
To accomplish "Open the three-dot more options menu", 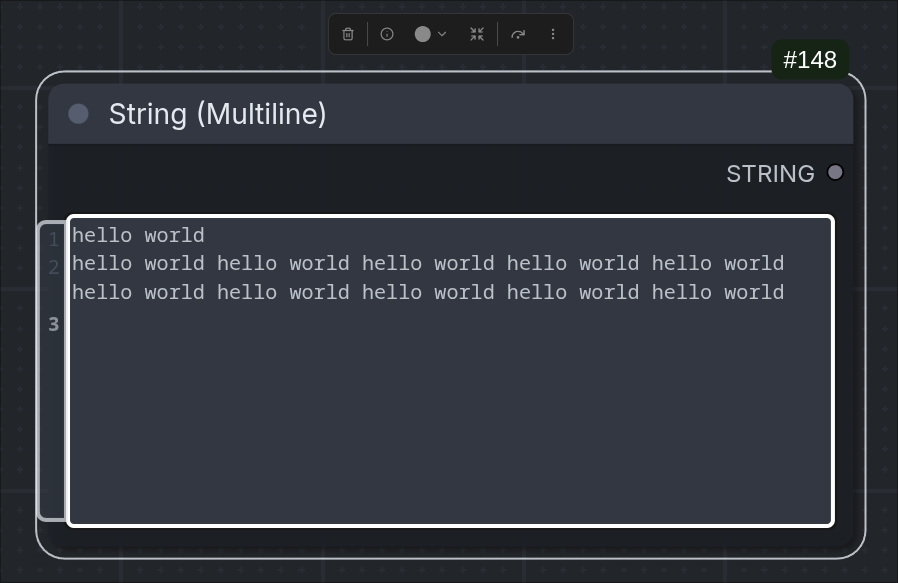I will click(x=553, y=34).
